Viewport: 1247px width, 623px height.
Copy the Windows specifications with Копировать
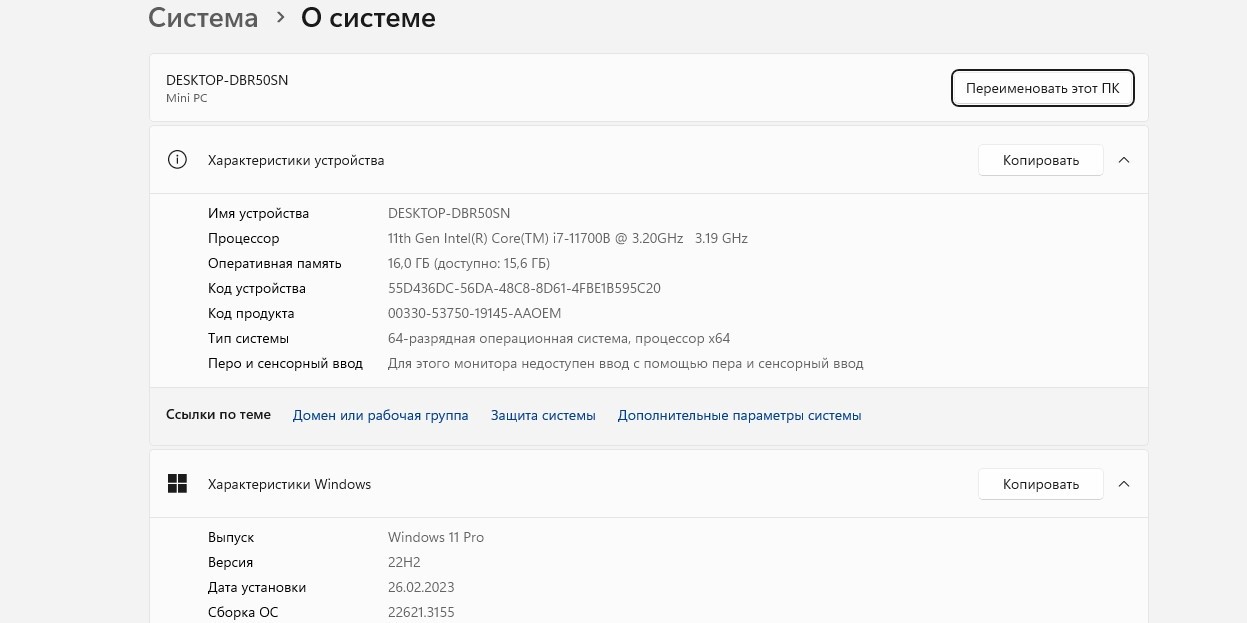pos(1040,484)
